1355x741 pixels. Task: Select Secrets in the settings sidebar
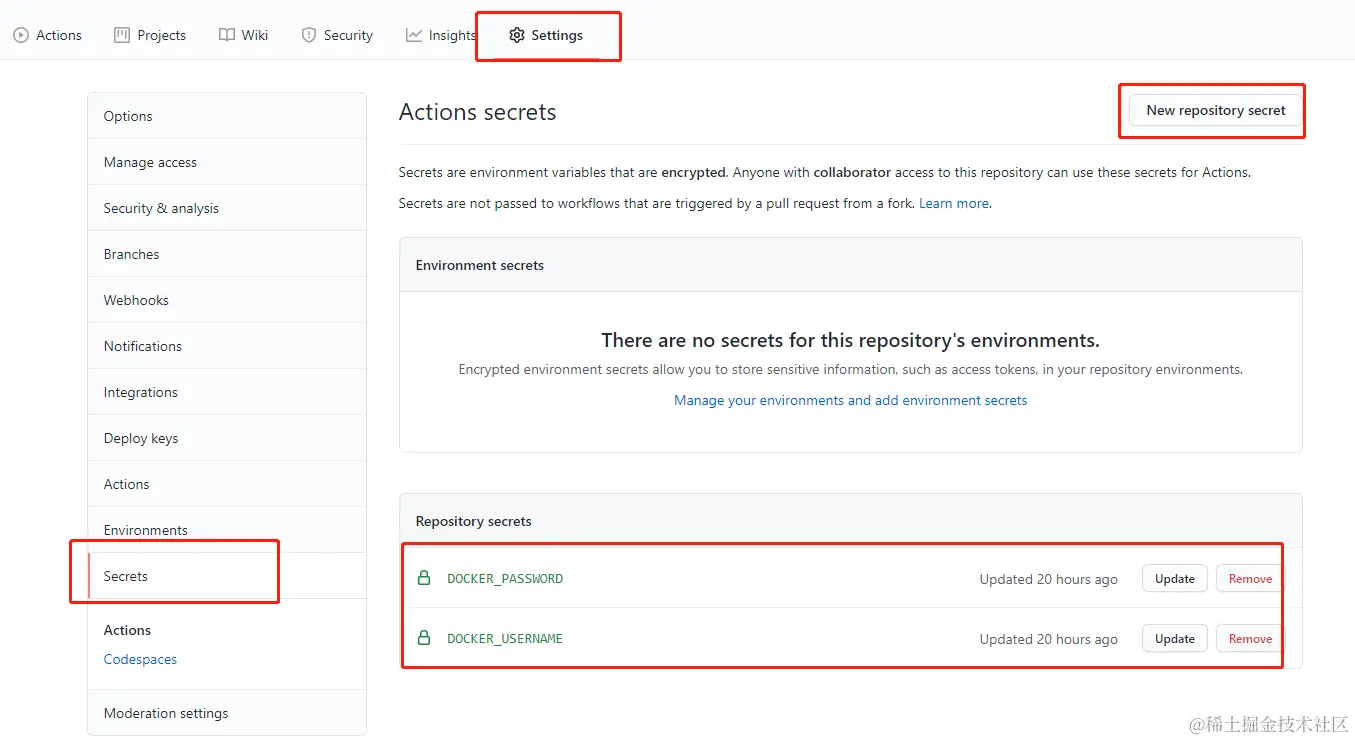tap(126, 576)
